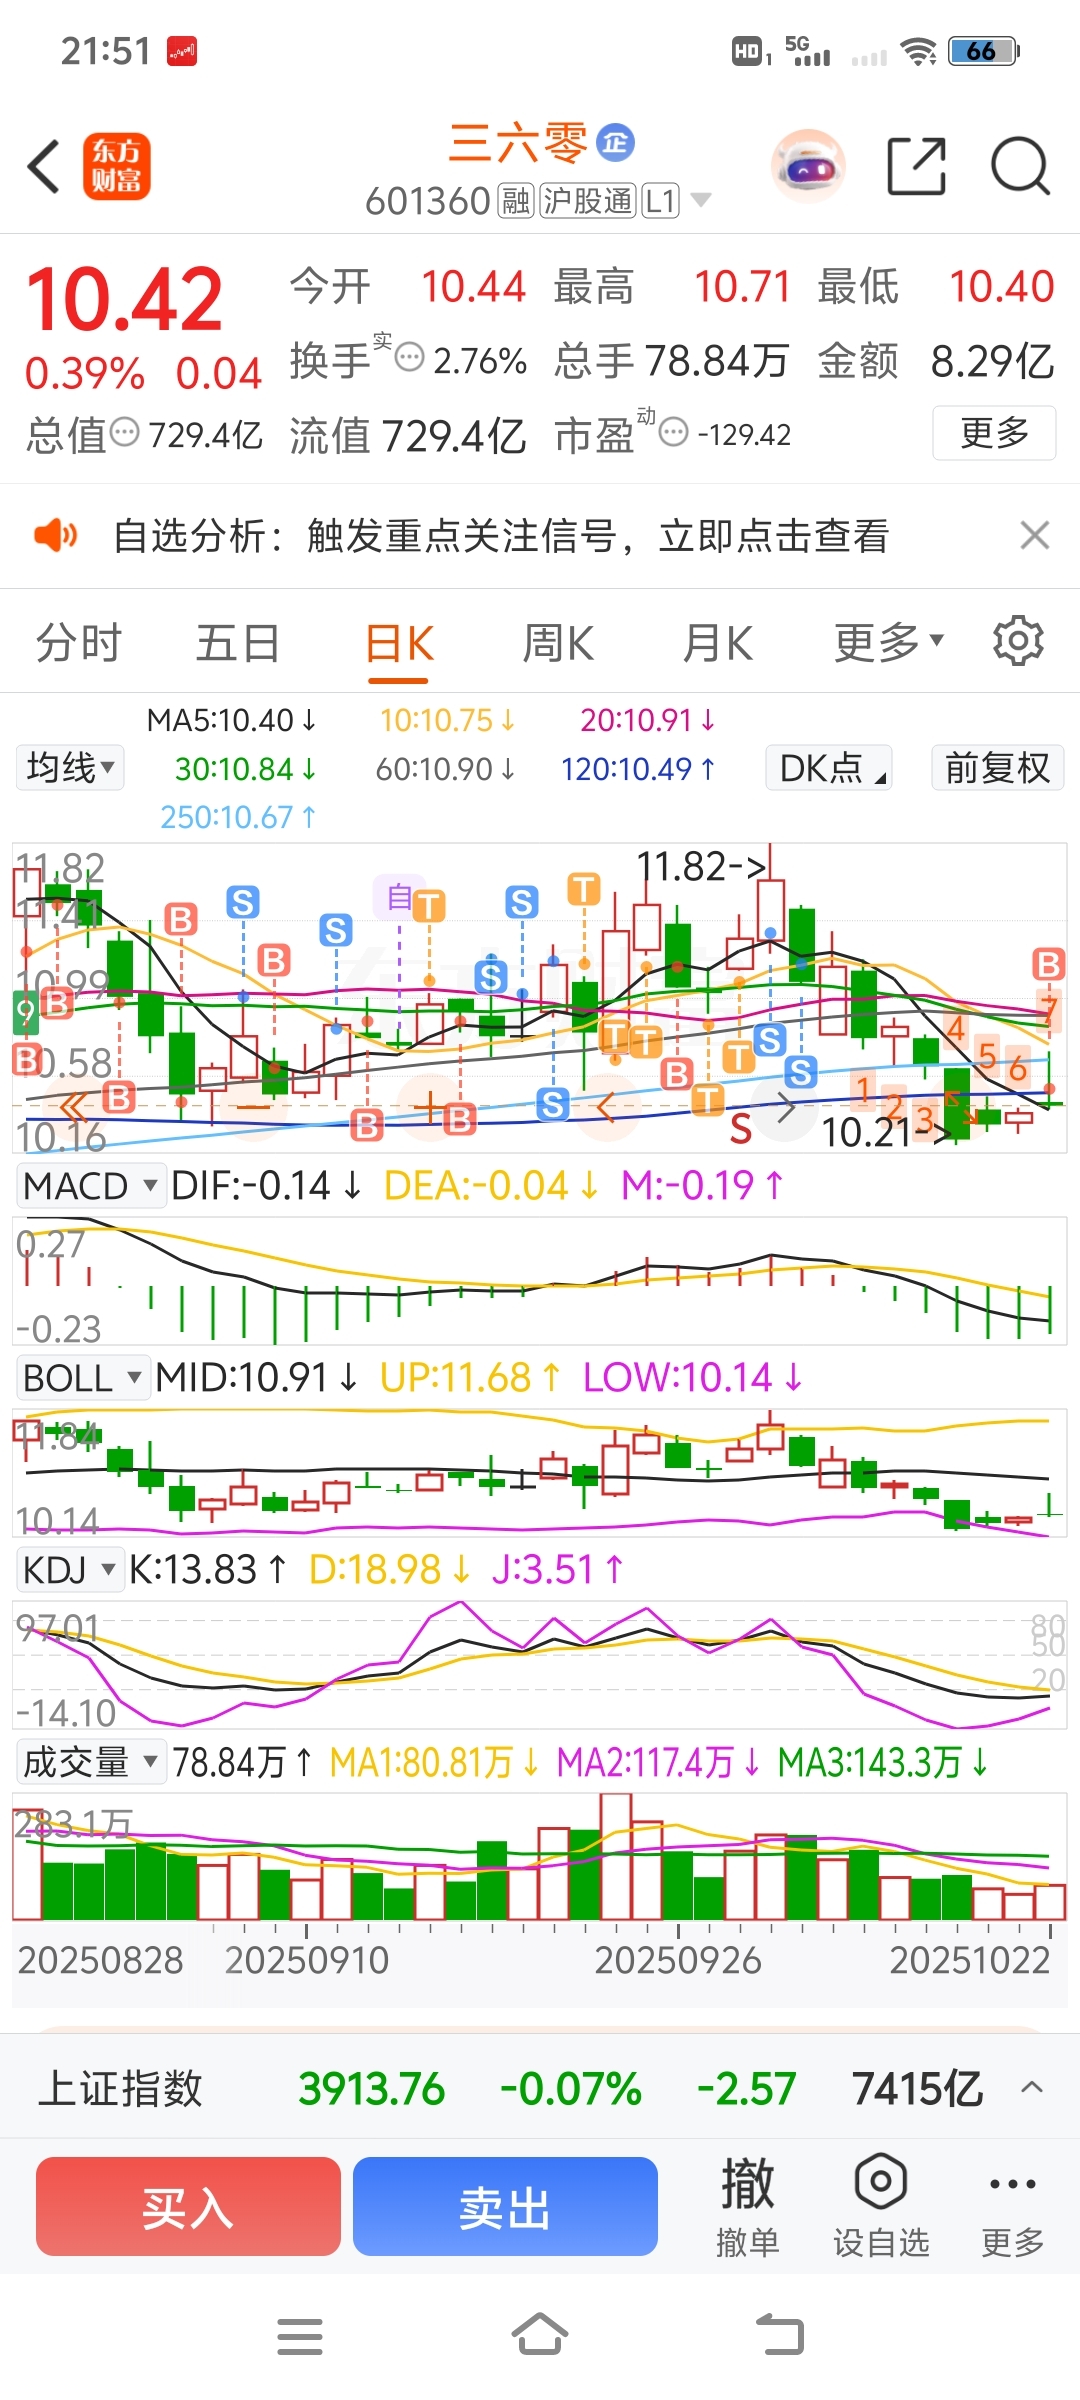Tap the KDJ curve chart
This screenshot has width=1080, height=2400.
(x=540, y=1664)
